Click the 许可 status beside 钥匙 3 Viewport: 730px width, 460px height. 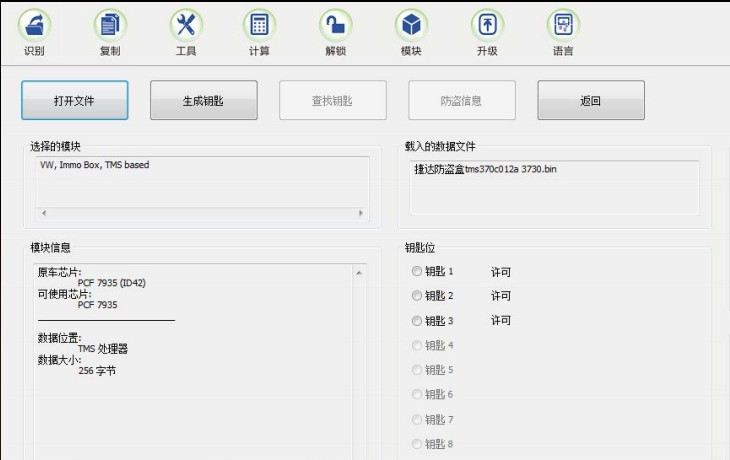501,320
